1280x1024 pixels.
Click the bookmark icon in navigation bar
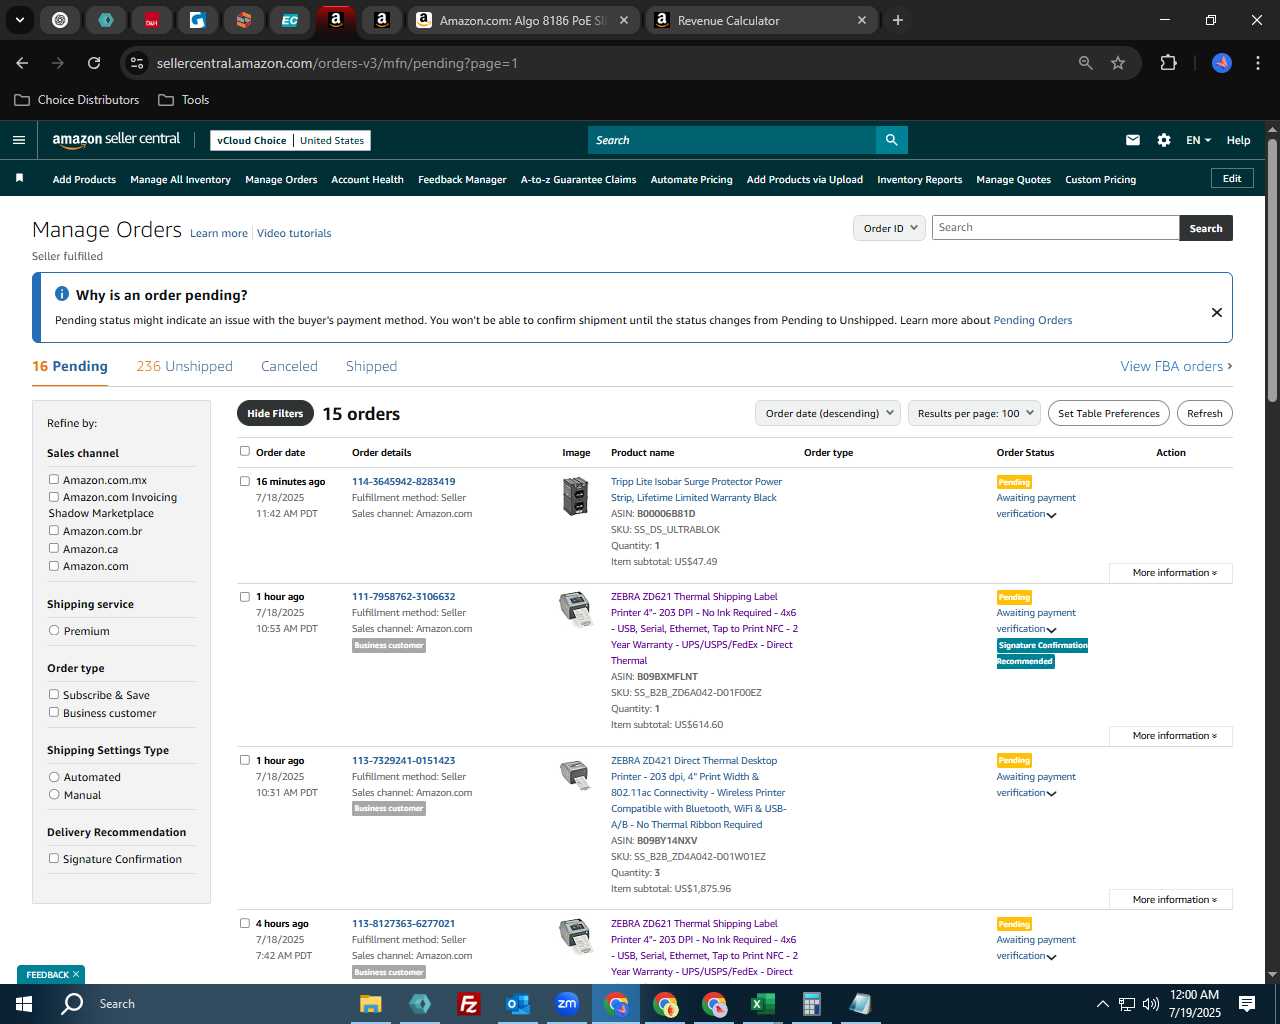(x=19, y=178)
